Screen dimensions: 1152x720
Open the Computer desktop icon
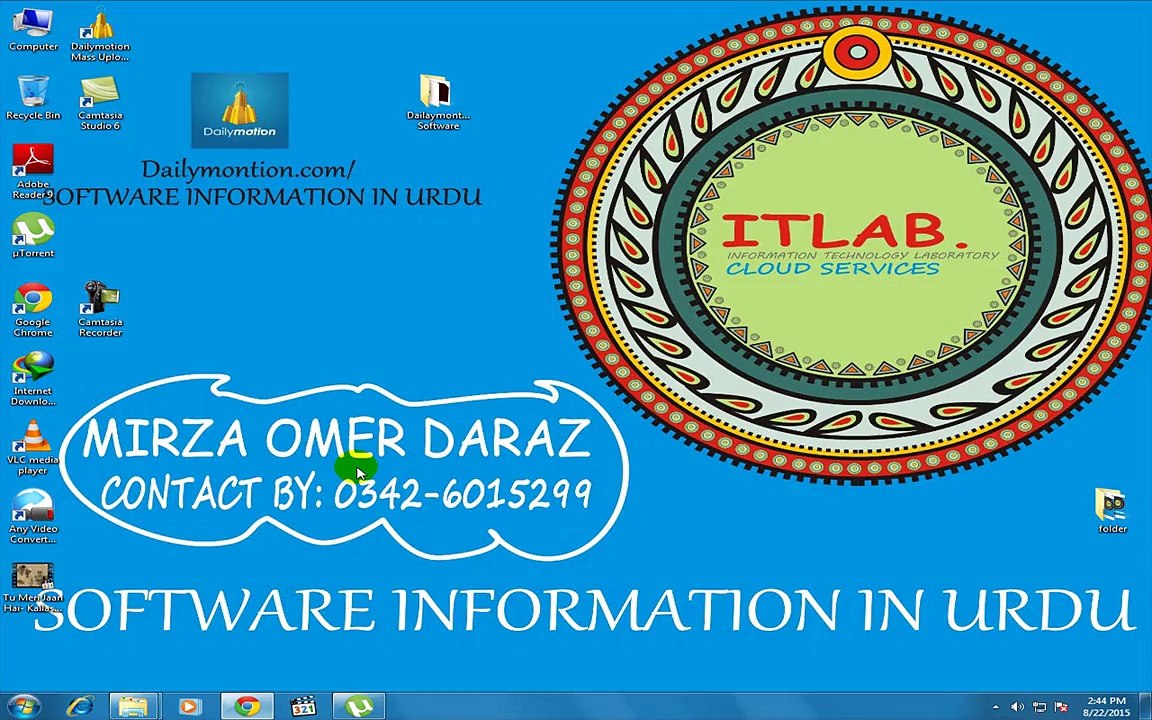(33, 29)
